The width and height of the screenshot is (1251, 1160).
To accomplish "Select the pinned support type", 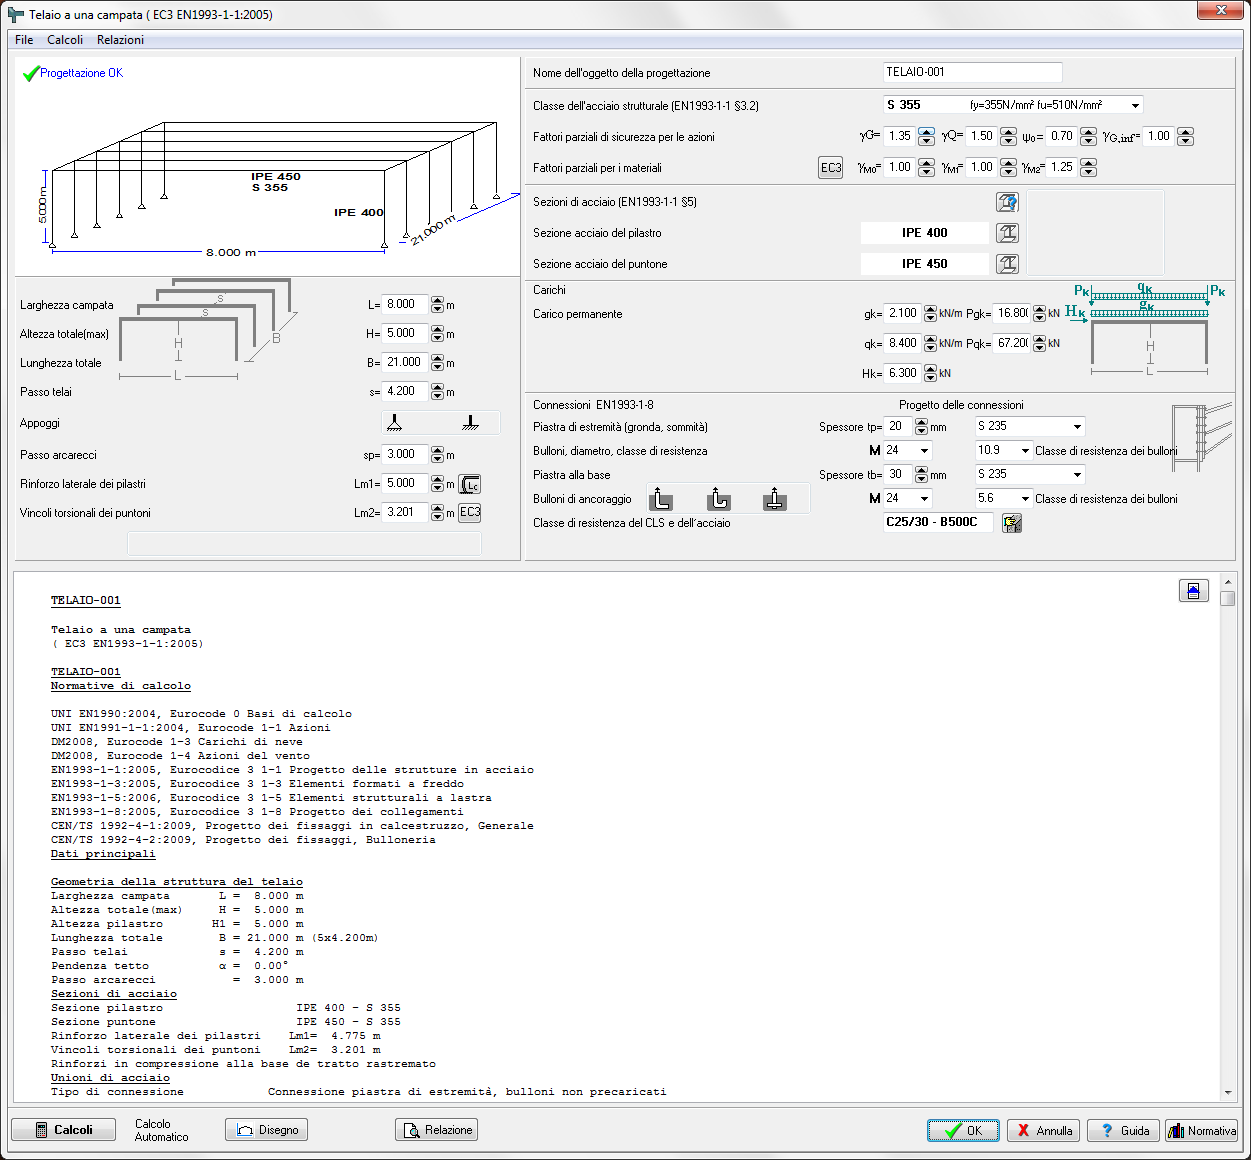I will (x=396, y=423).
